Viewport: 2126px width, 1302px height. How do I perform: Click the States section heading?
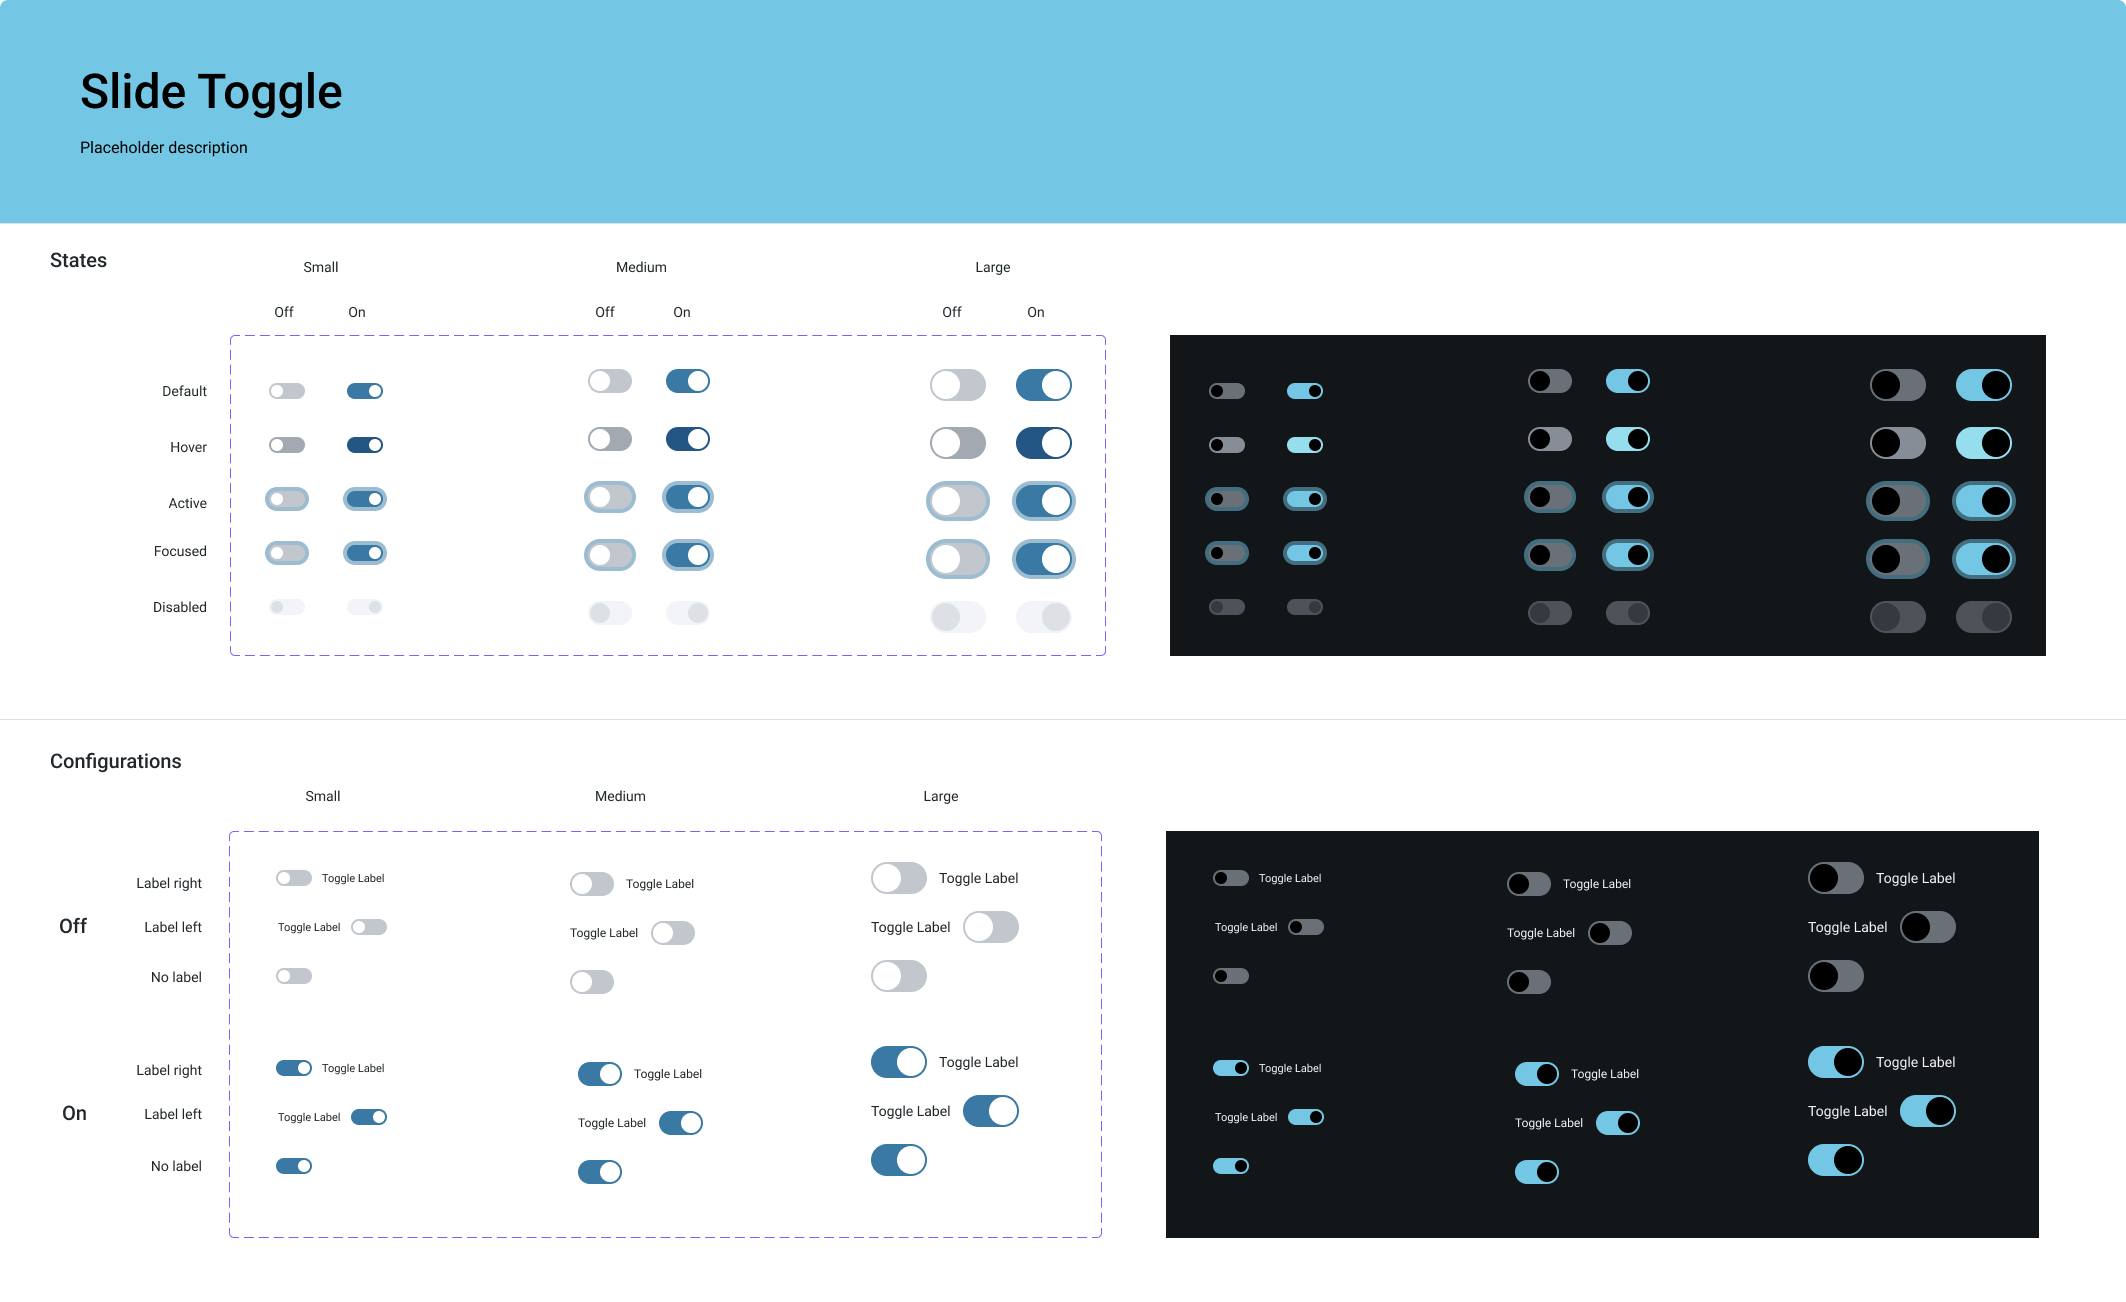click(78, 260)
